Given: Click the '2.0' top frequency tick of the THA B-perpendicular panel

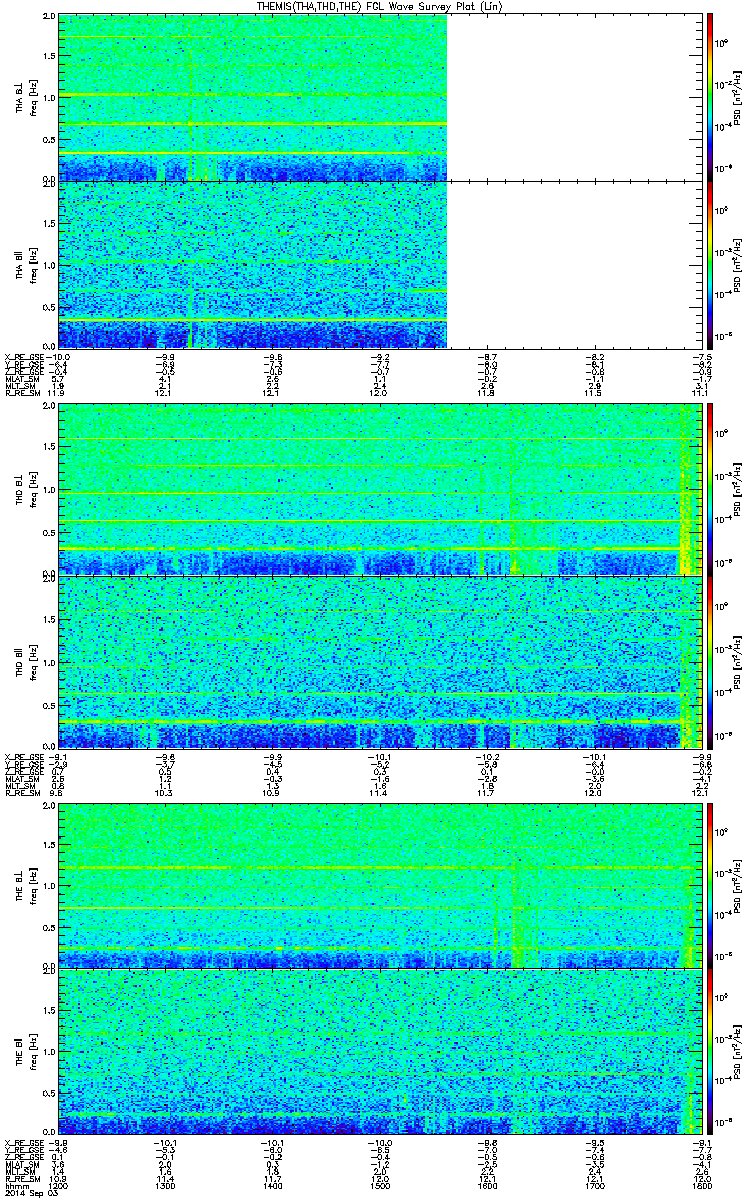Looking at the screenshot, I should pyautogui.click(x=48, y=18).
